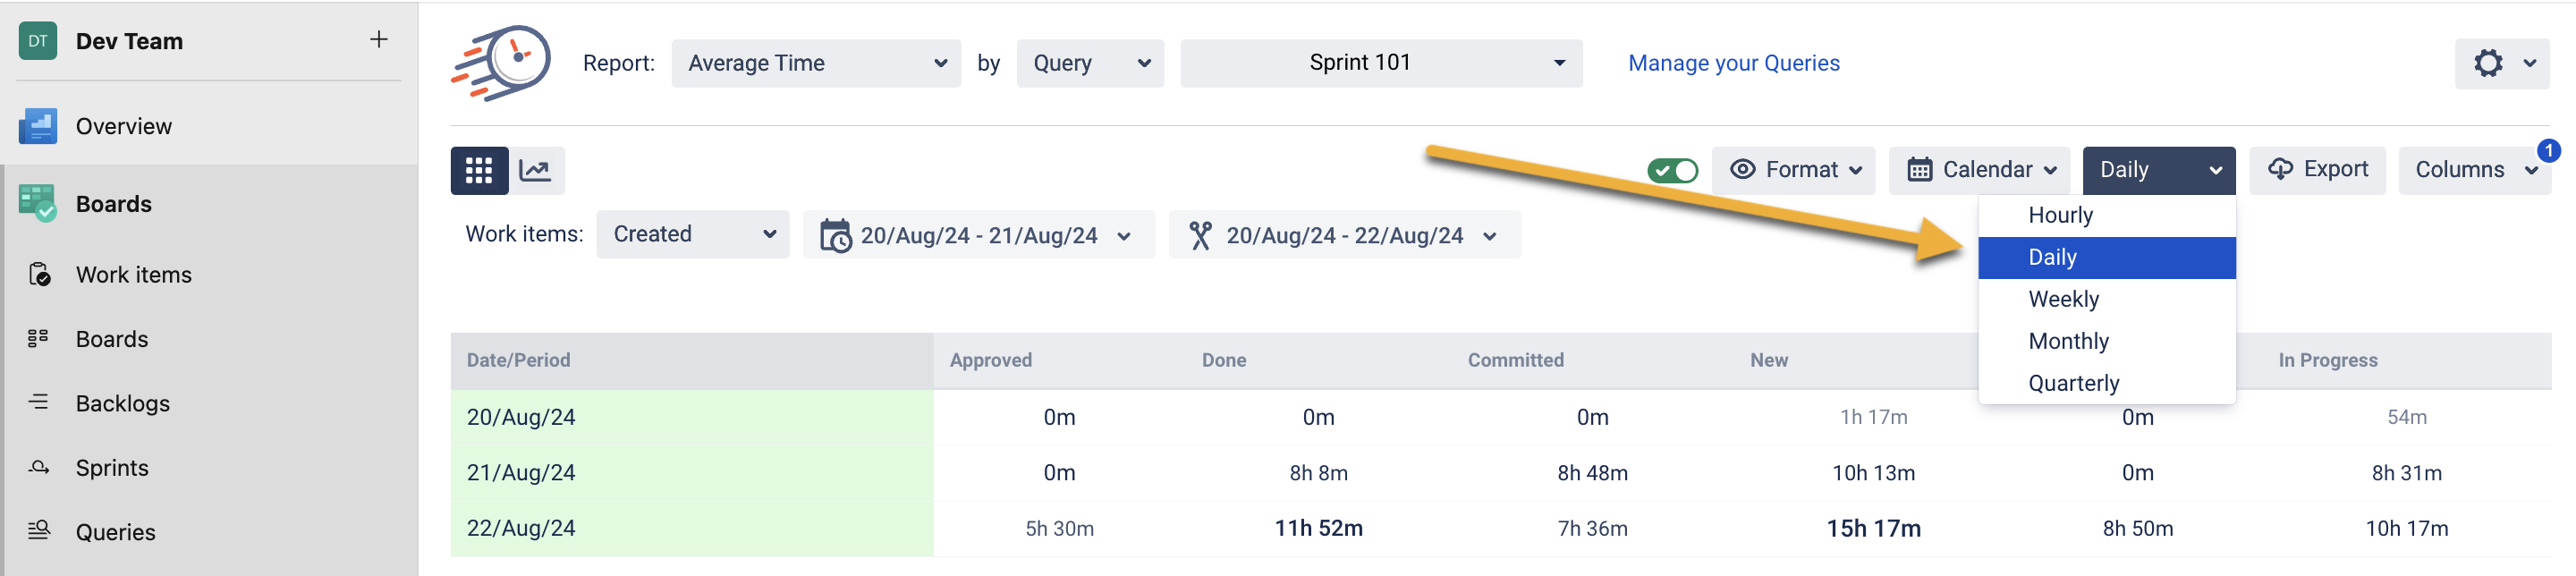Click the plus icon beside Dev Team
This screenshot has width=2576, height=576.
378,40
